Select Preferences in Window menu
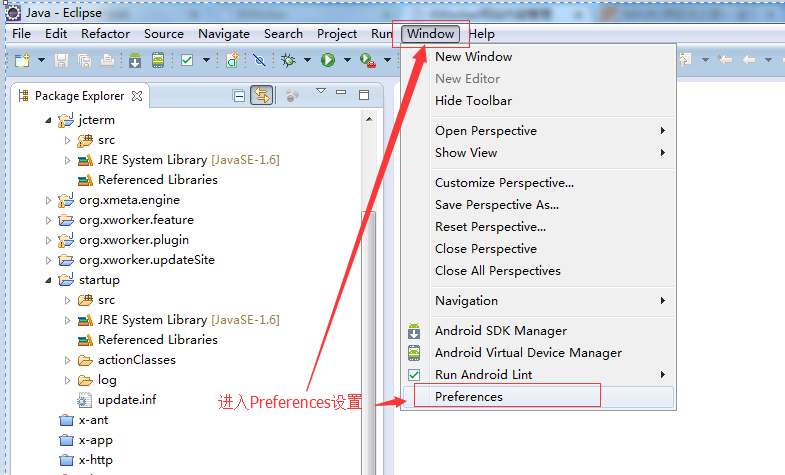 click(x=538, y=397)
